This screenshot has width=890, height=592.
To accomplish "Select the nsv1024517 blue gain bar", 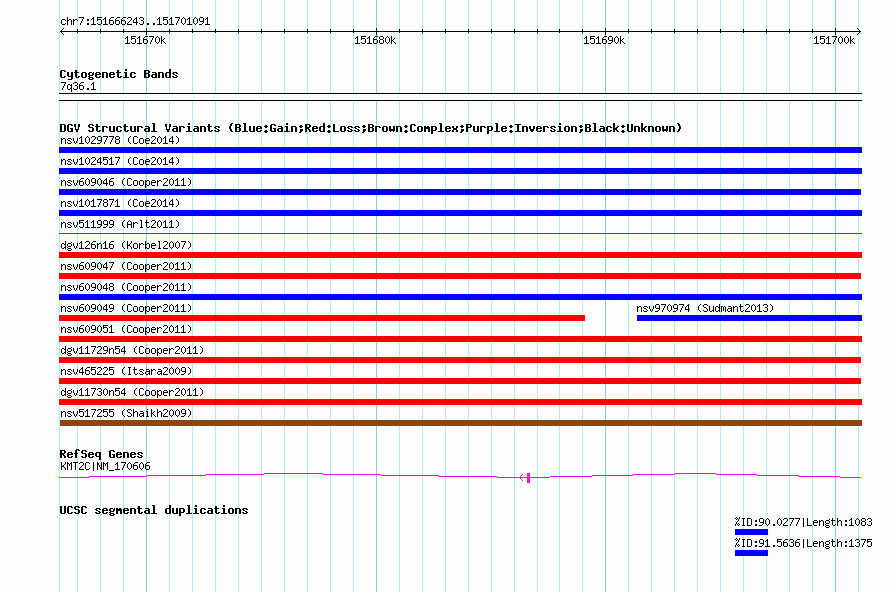I will click(x=460, y=171).
